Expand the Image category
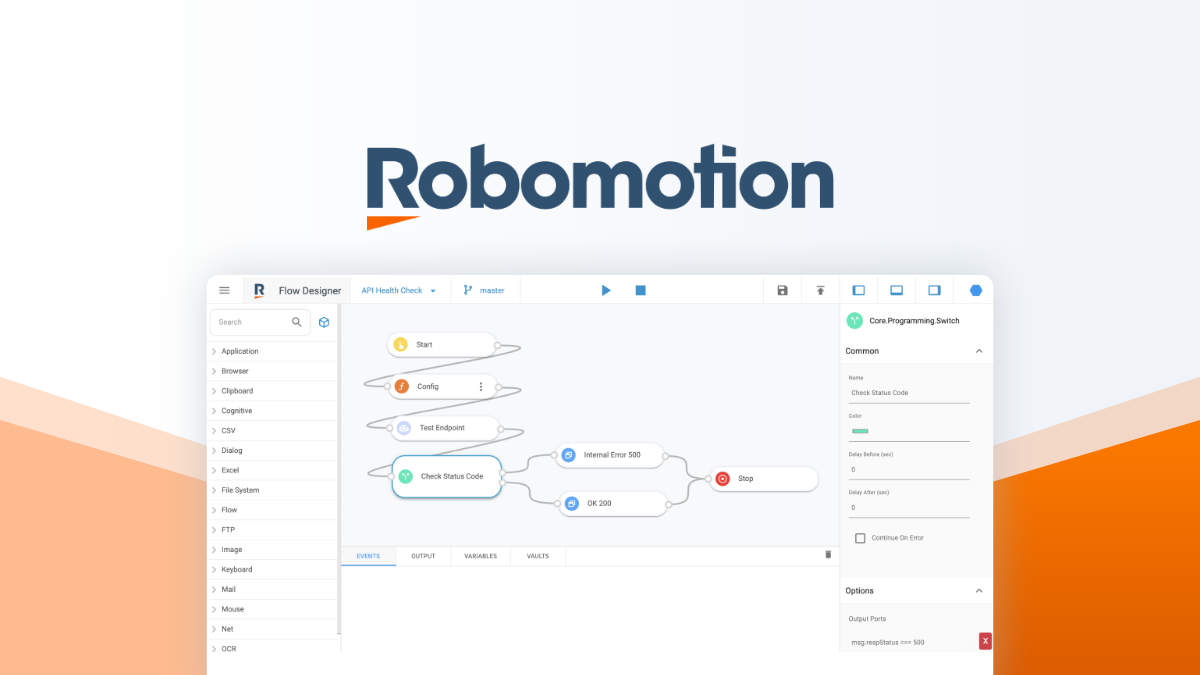This screenshot has width=1200, height=675. coord(273,550)
